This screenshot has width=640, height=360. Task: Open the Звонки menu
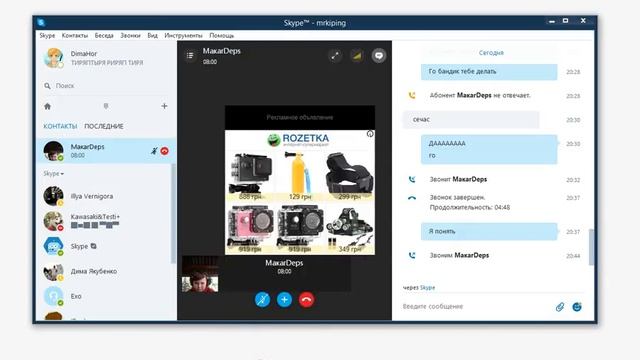130,36
